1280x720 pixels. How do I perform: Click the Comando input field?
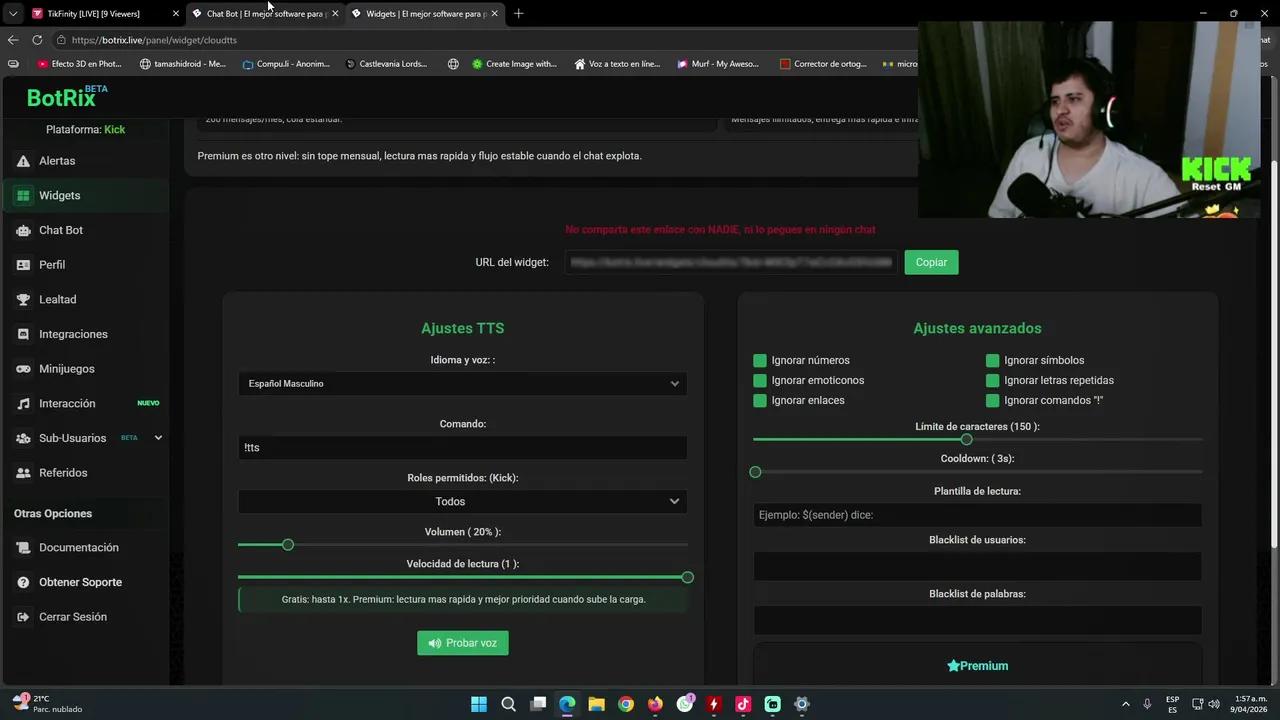[x=463, y=448]
